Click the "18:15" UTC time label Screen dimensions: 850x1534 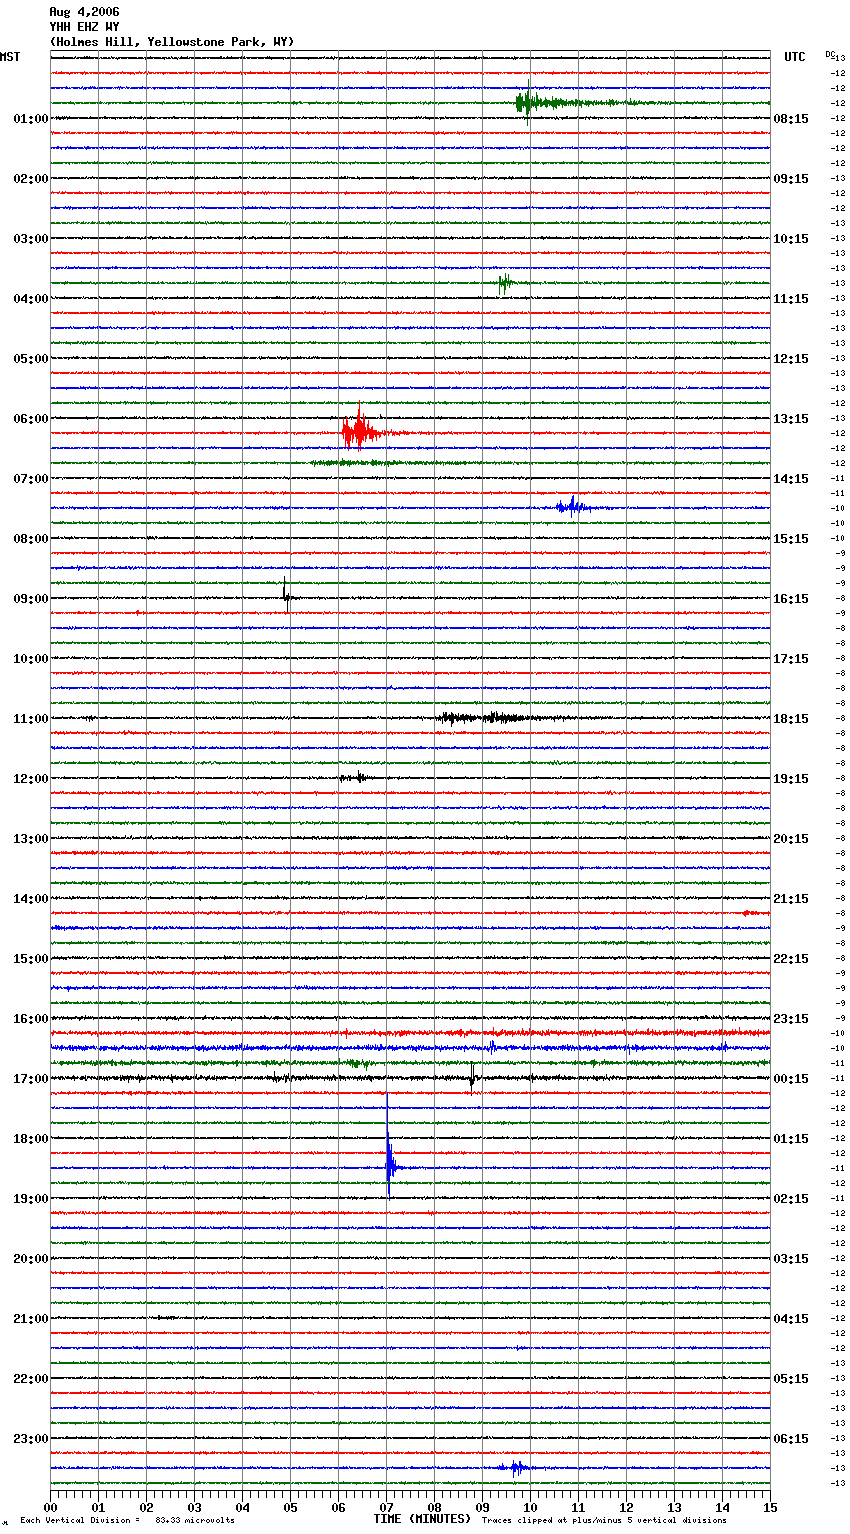pyautogui.click(x=791, y=719)
